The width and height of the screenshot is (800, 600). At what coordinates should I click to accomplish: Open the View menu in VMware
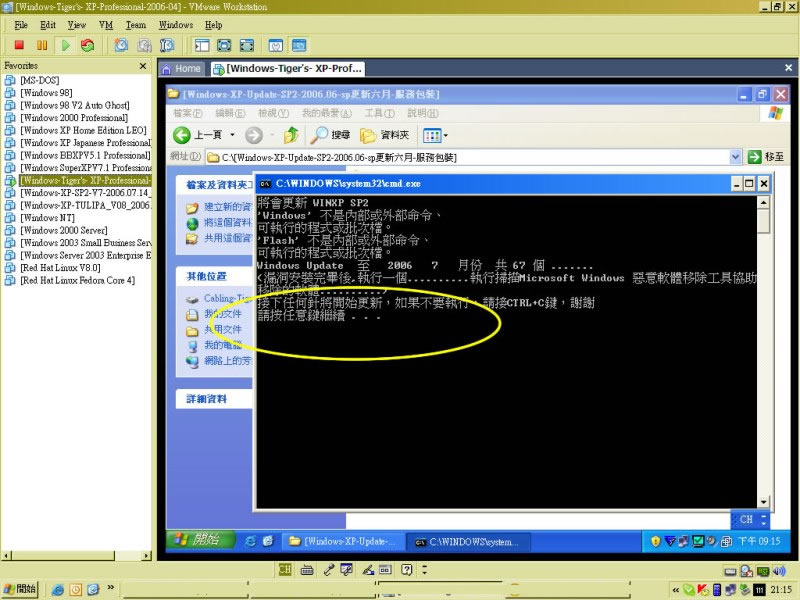click(77, 25)
